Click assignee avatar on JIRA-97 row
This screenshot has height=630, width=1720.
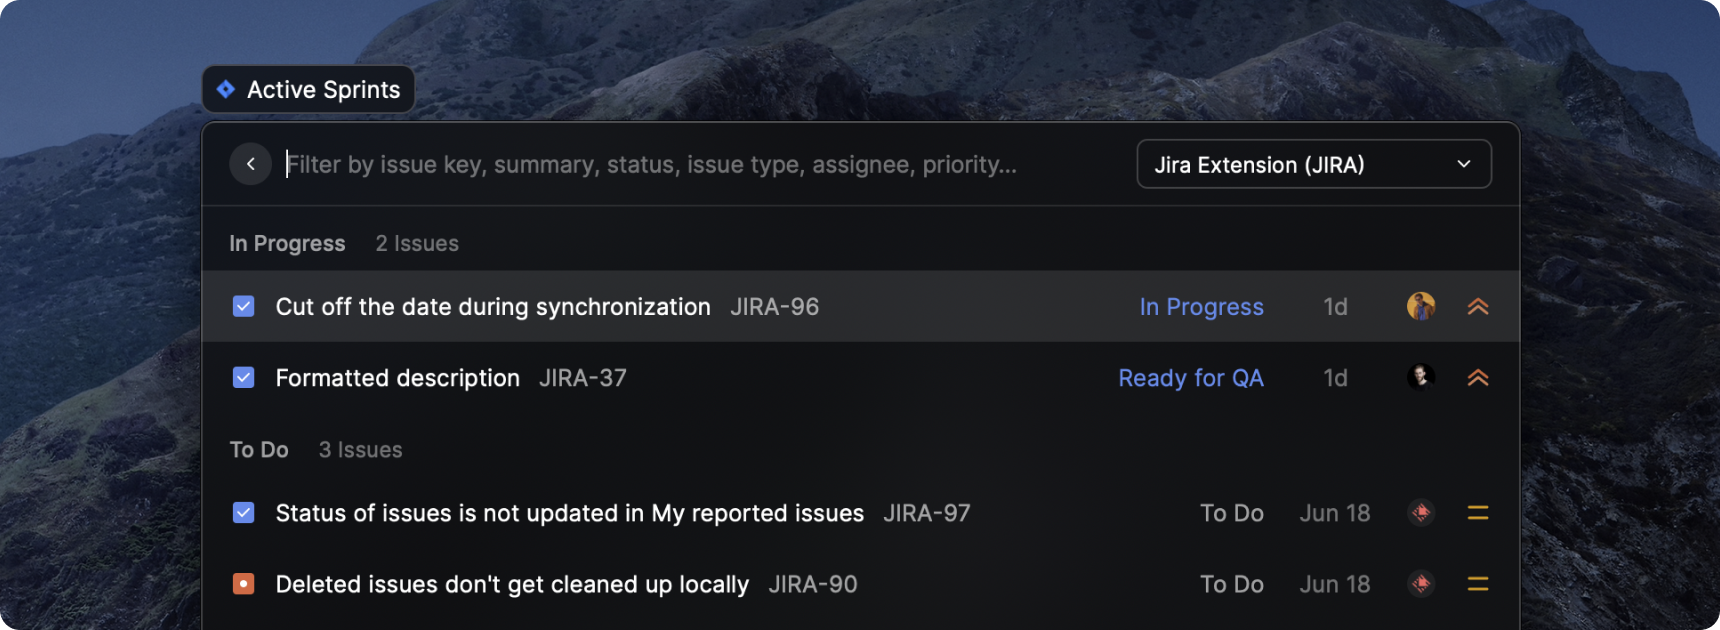pos(1421,512)
